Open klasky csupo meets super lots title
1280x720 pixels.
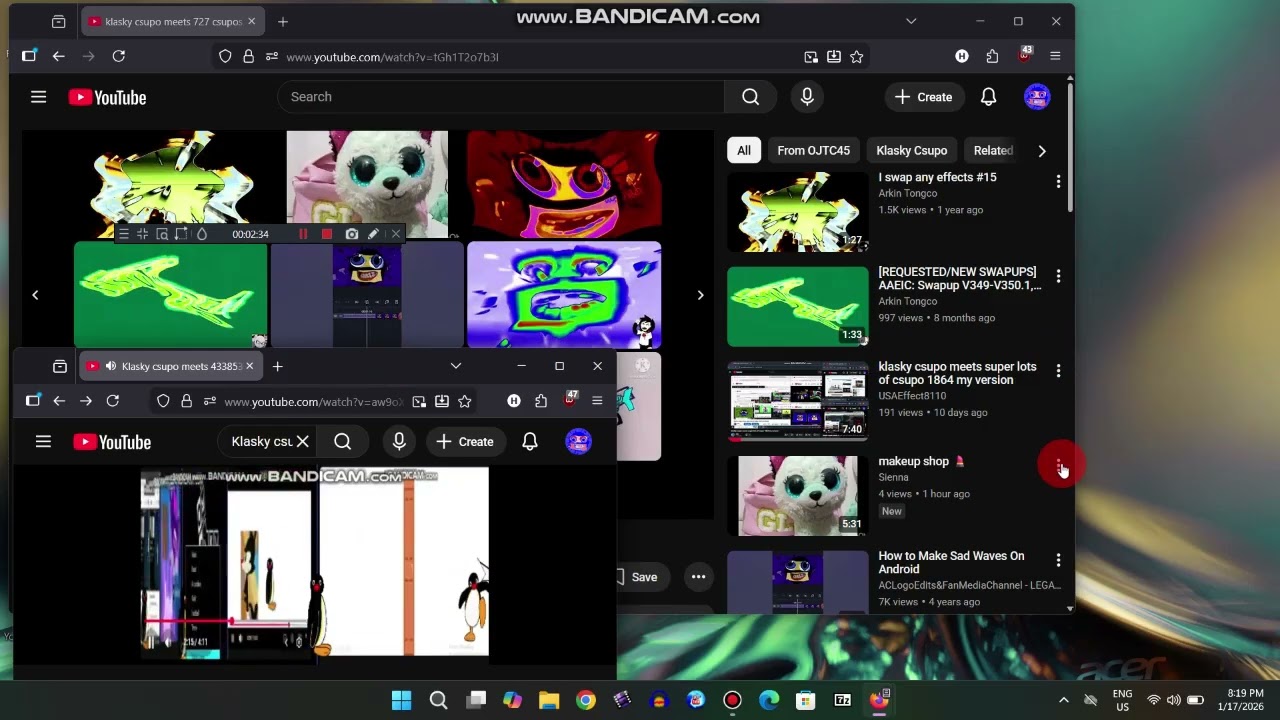point(957,373)
